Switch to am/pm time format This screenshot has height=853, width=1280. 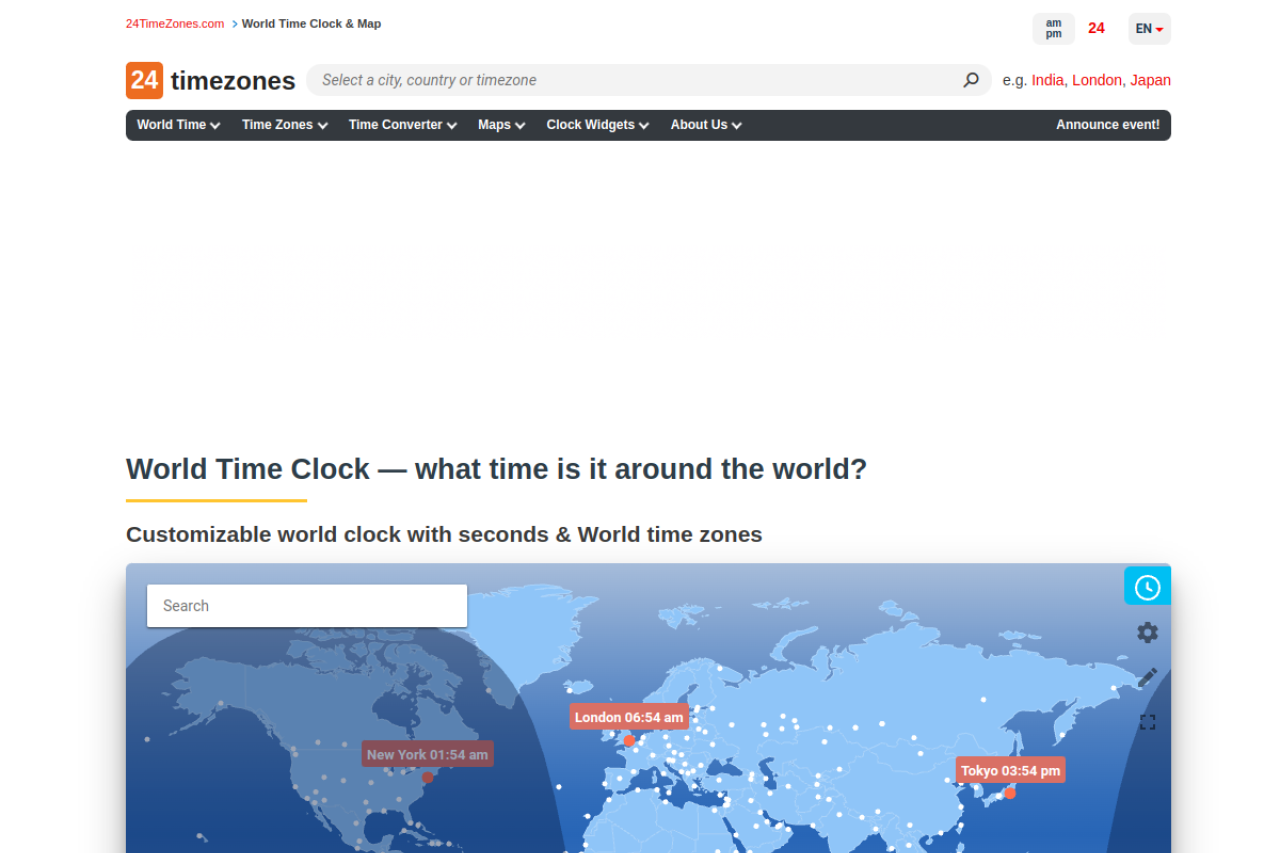(1053, 29)
